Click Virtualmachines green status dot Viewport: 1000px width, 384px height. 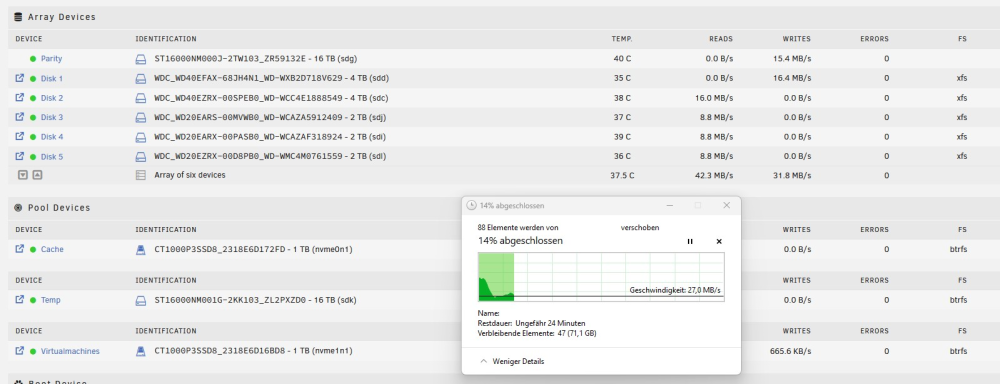point(33,351)
